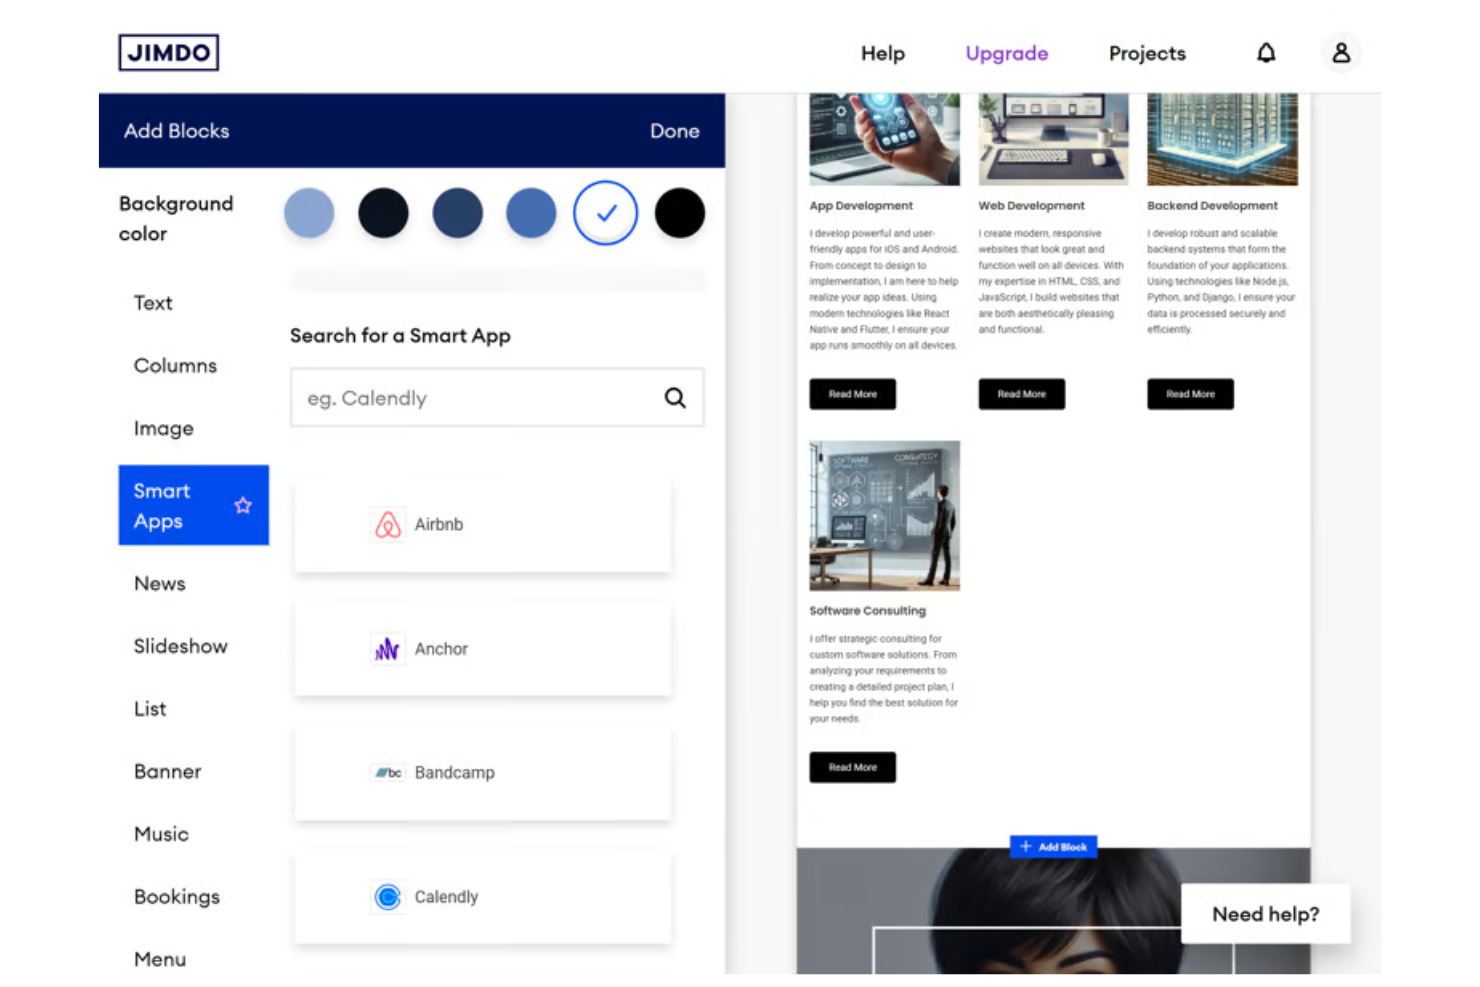Click the JIMDO logo
The height and width of the screenshot is (987, 1480).
tap(168, 52)
